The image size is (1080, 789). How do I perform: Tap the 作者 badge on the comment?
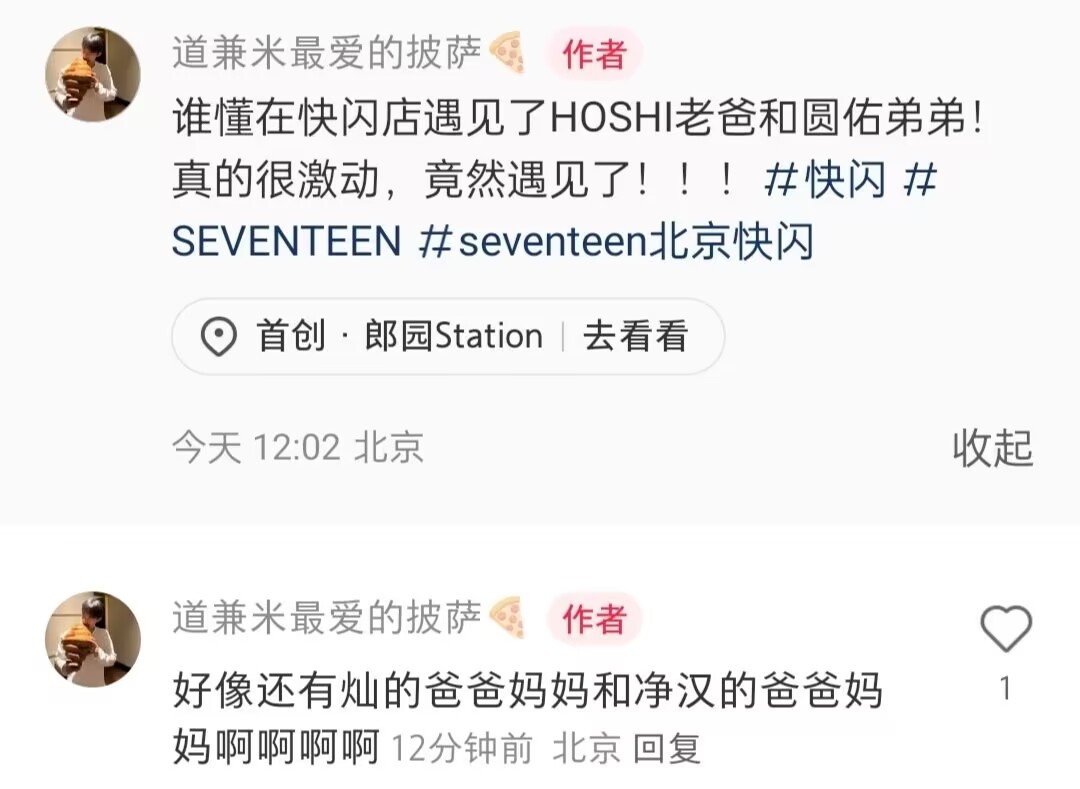click(x=594, y=618)
